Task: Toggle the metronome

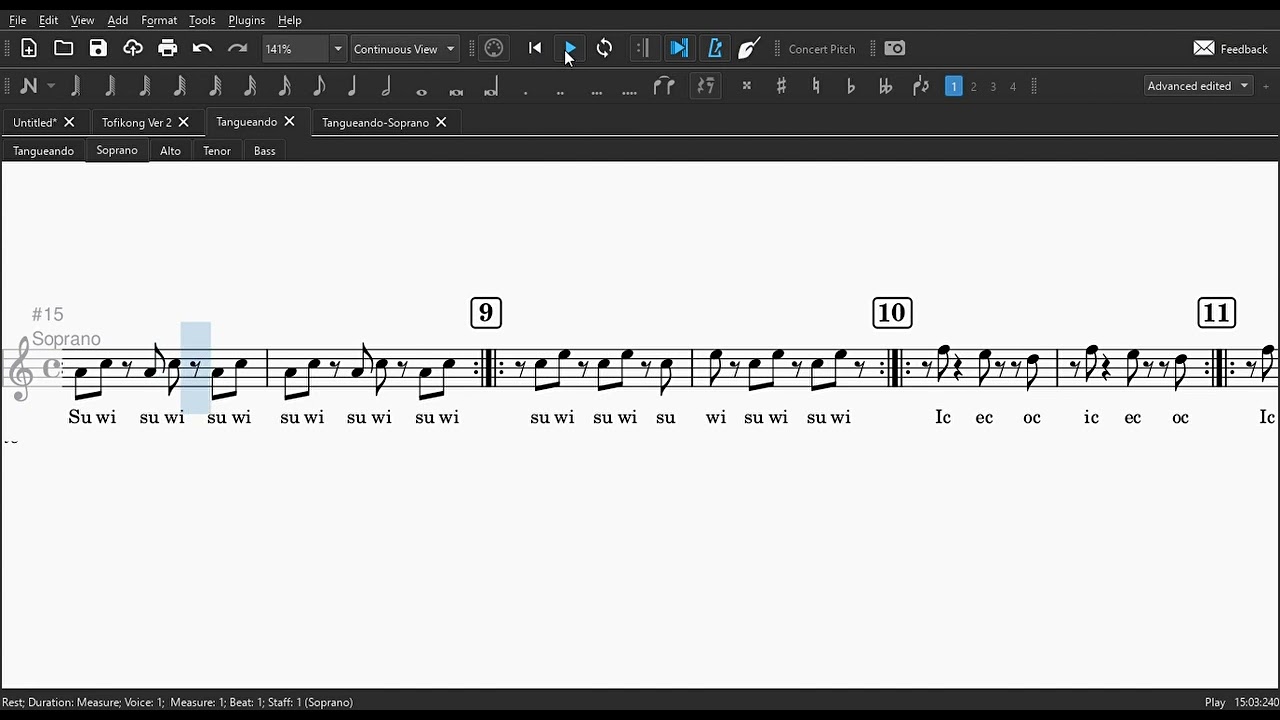Action: [714, 48]
